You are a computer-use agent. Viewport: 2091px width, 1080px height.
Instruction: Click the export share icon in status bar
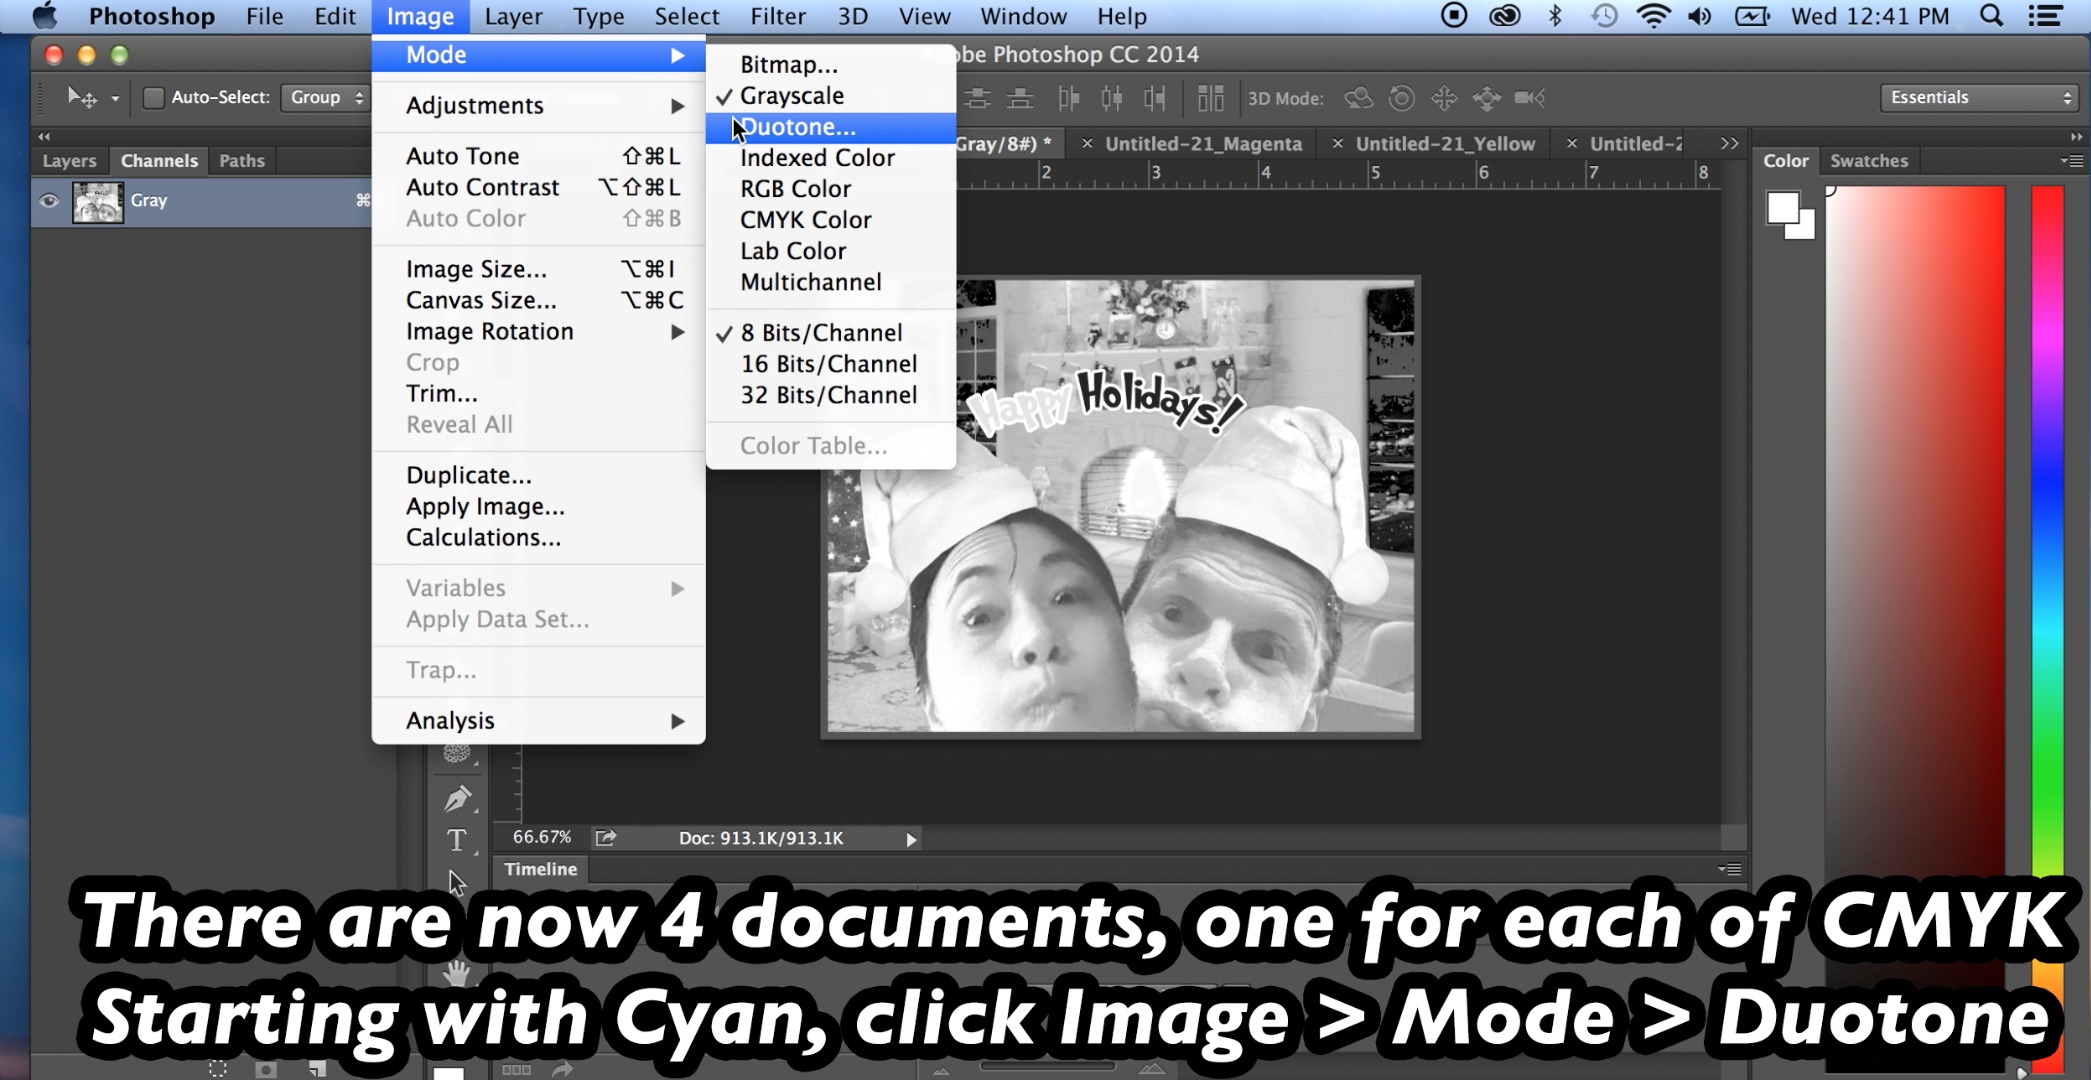(x=606, y=838)
